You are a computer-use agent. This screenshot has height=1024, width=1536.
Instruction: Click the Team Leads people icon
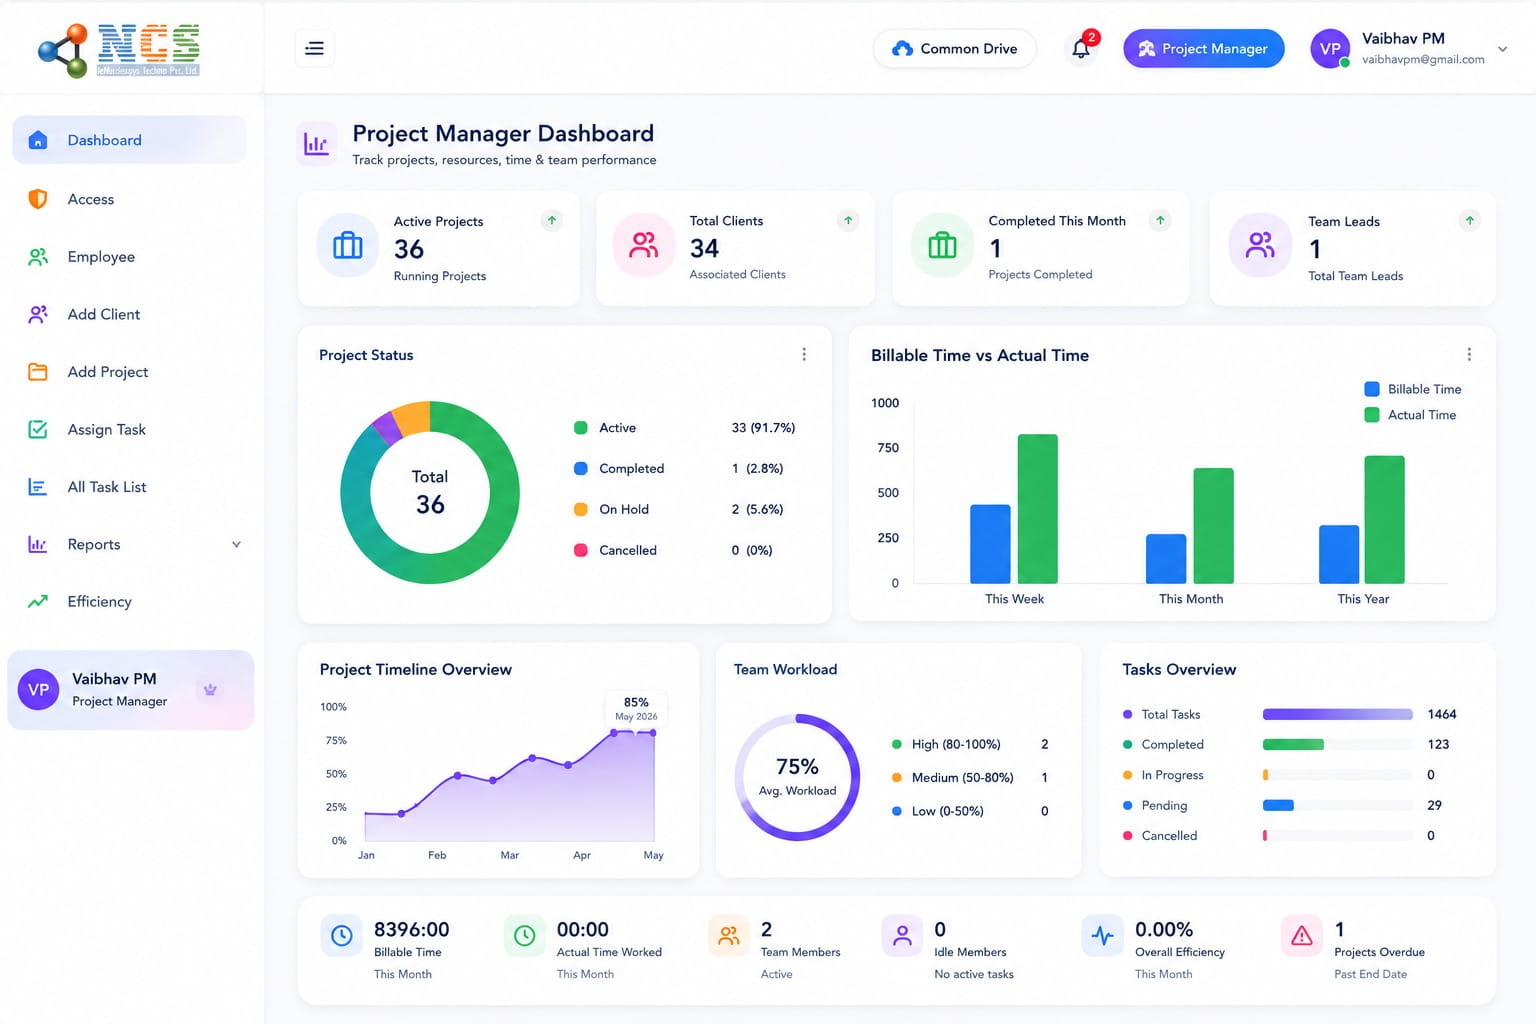(1260, 245)
